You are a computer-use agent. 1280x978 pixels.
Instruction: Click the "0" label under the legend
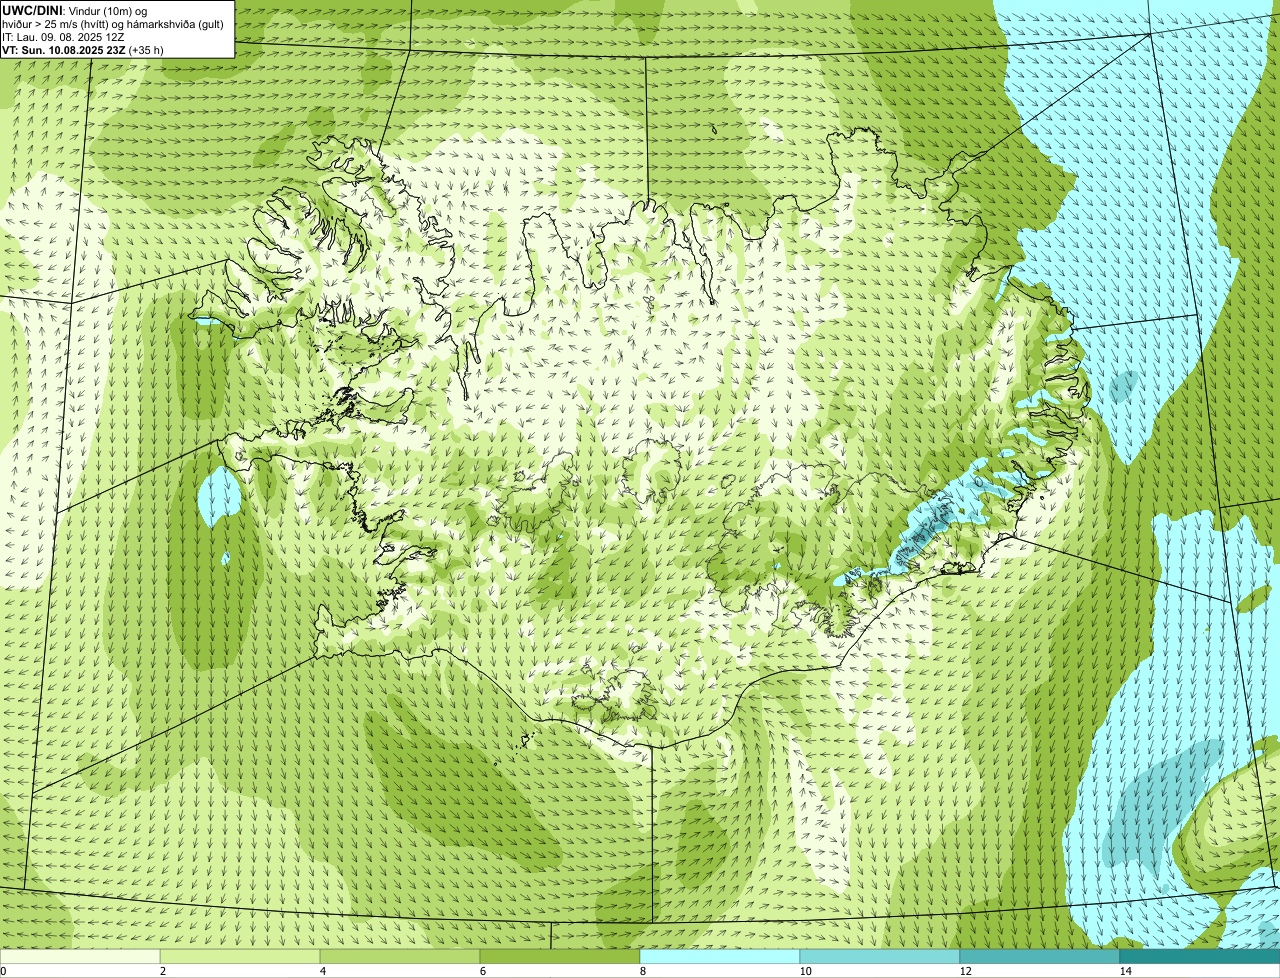3,971
